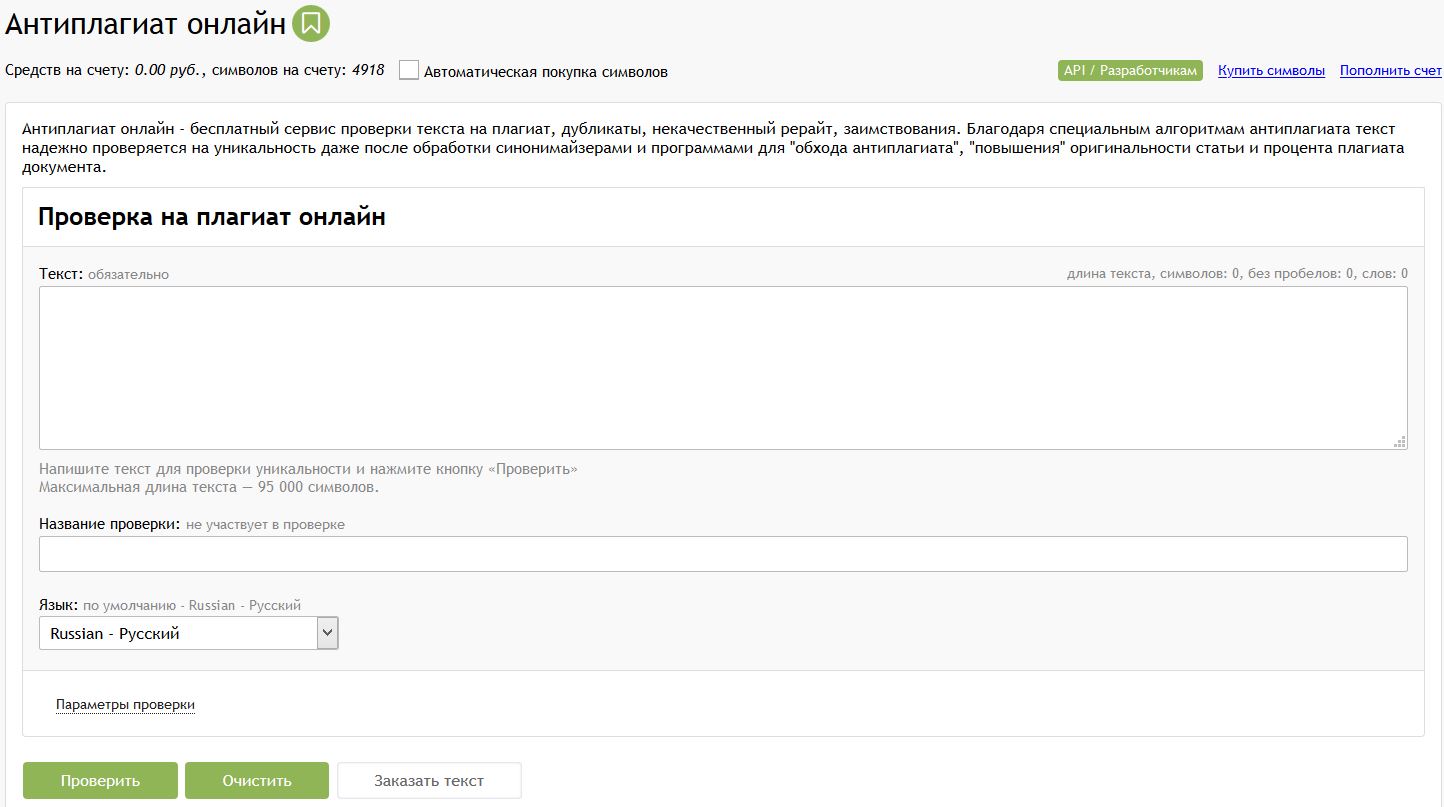Click the symbols balance value 4918
Image resolution: width=1444 pixels, height=807 pixels.
click(368, 71)
